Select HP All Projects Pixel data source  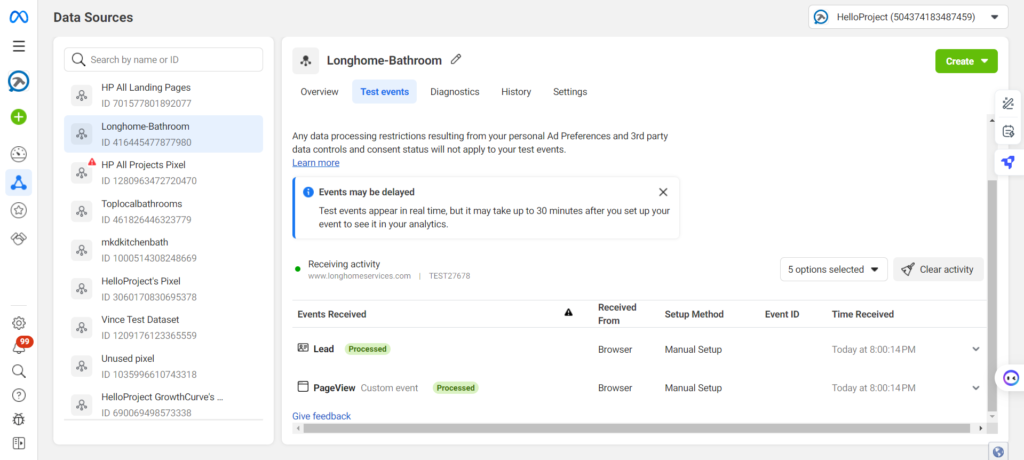[163, 172]
